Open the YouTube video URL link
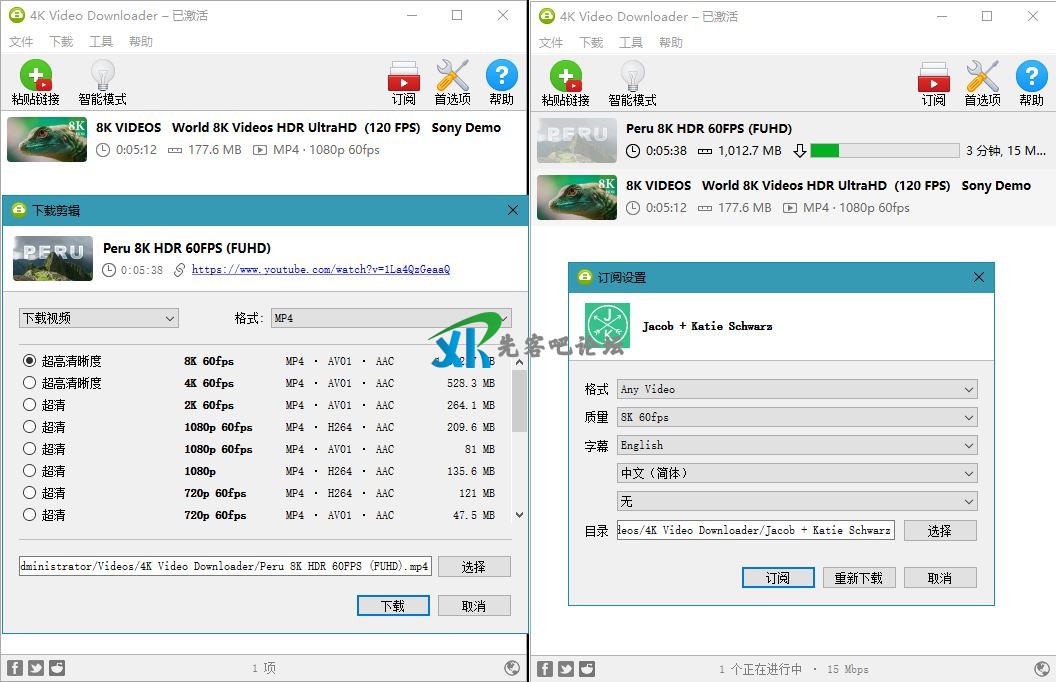This screenshot has height=682, width=1056. [x=320, y=270]
